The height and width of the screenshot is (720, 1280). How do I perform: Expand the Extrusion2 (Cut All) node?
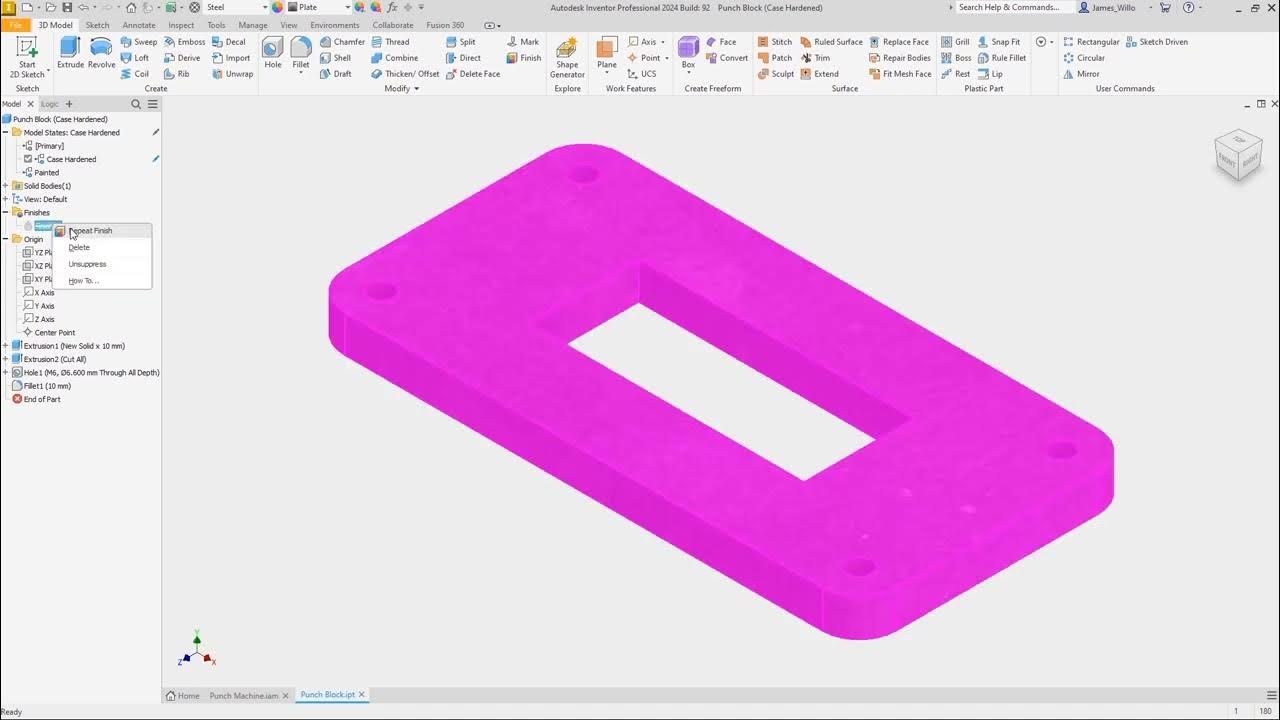(x=5, y=359)
